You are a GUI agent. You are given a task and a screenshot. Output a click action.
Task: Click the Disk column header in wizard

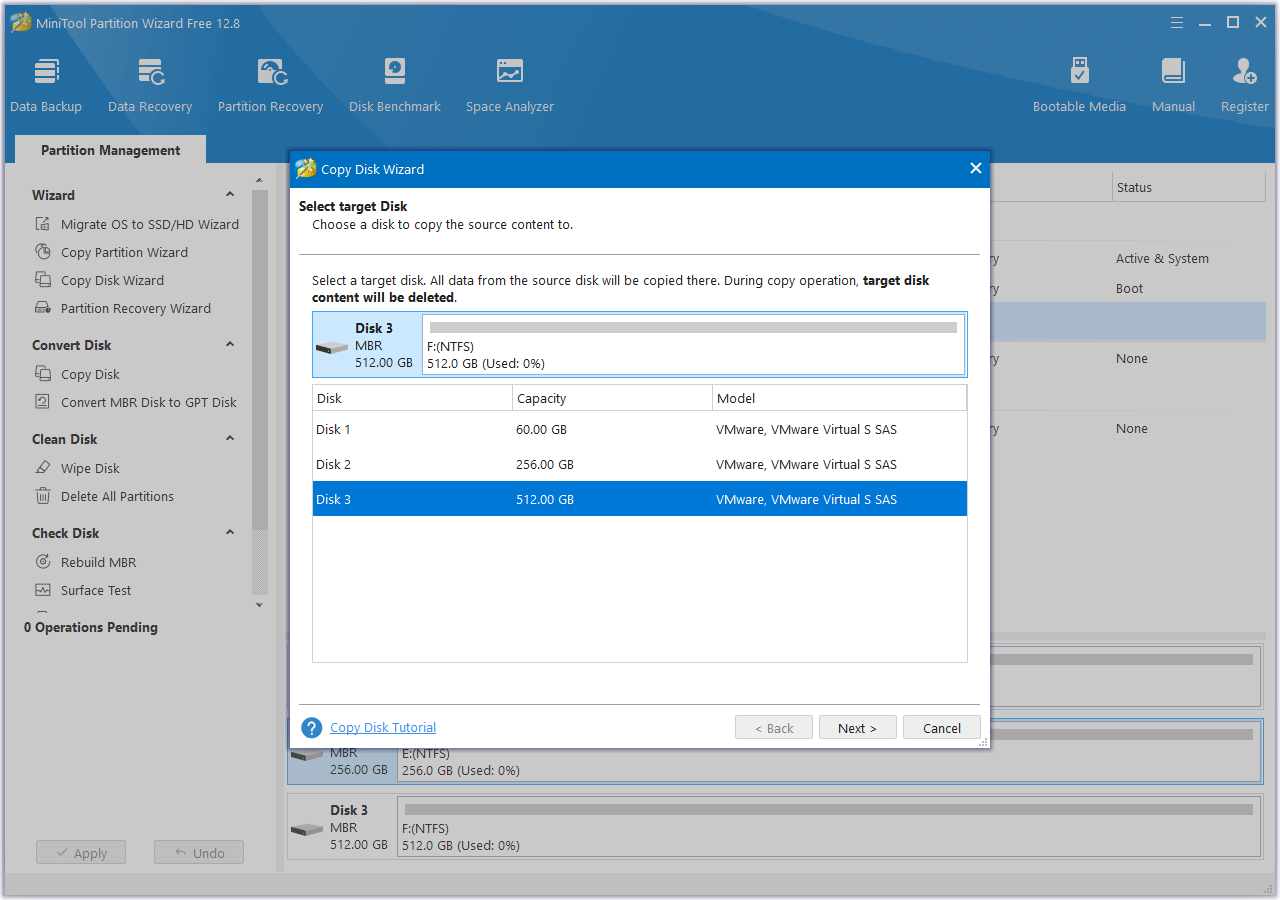click(412, 398)
